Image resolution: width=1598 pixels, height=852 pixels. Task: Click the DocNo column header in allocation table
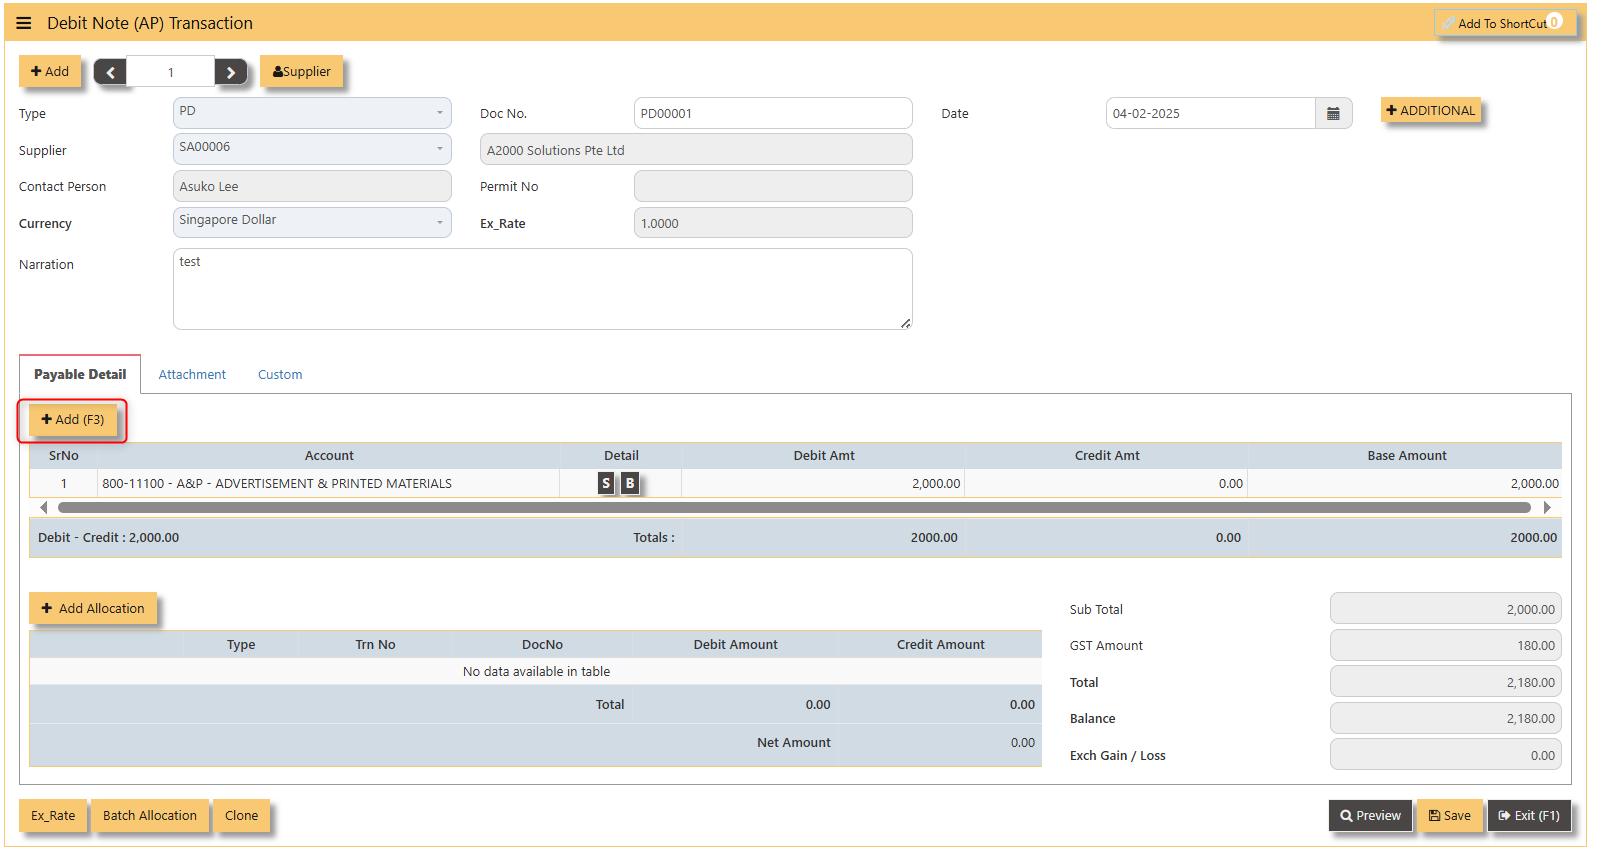pos(542,644)
